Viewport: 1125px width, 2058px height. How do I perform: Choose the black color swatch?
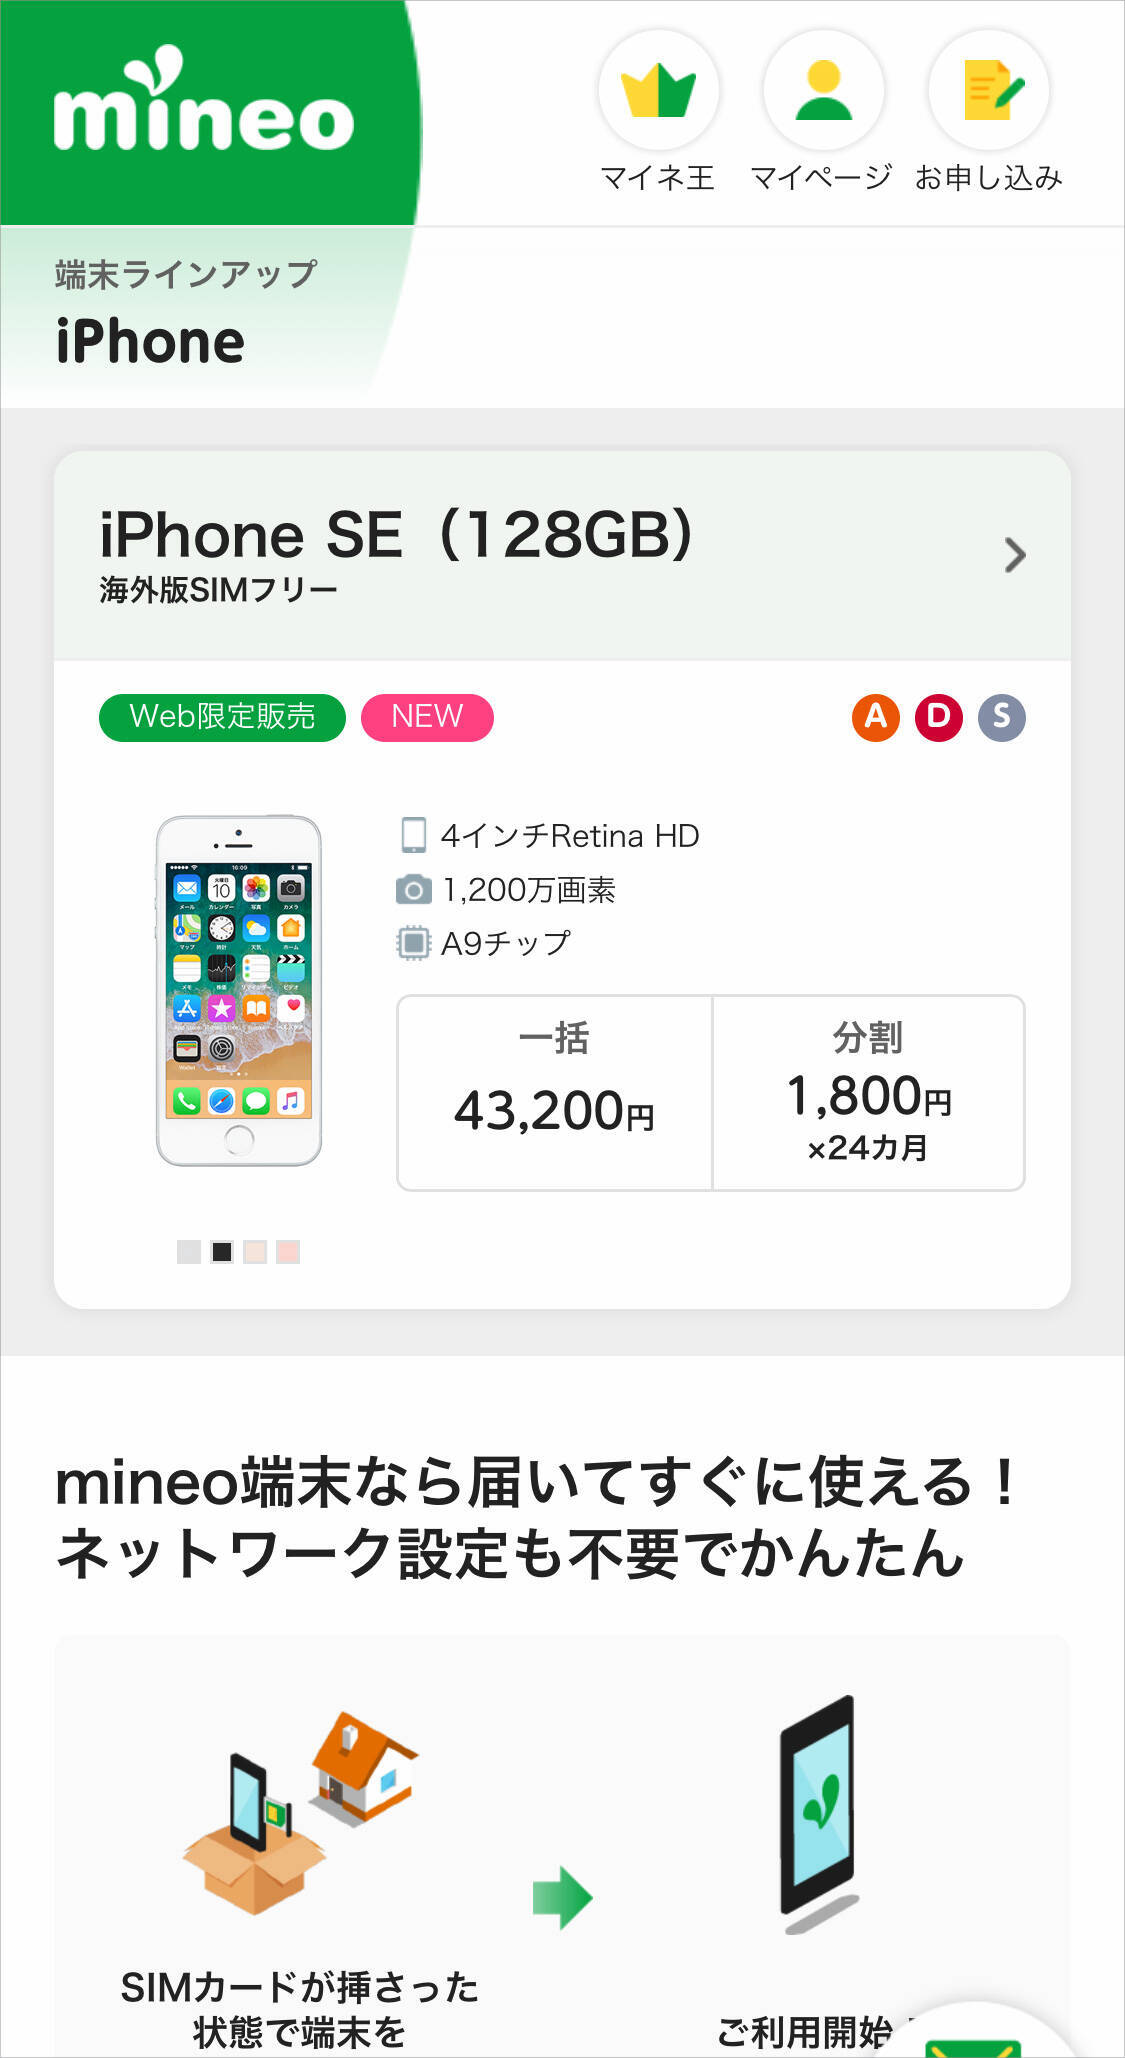click(222, 1252)
